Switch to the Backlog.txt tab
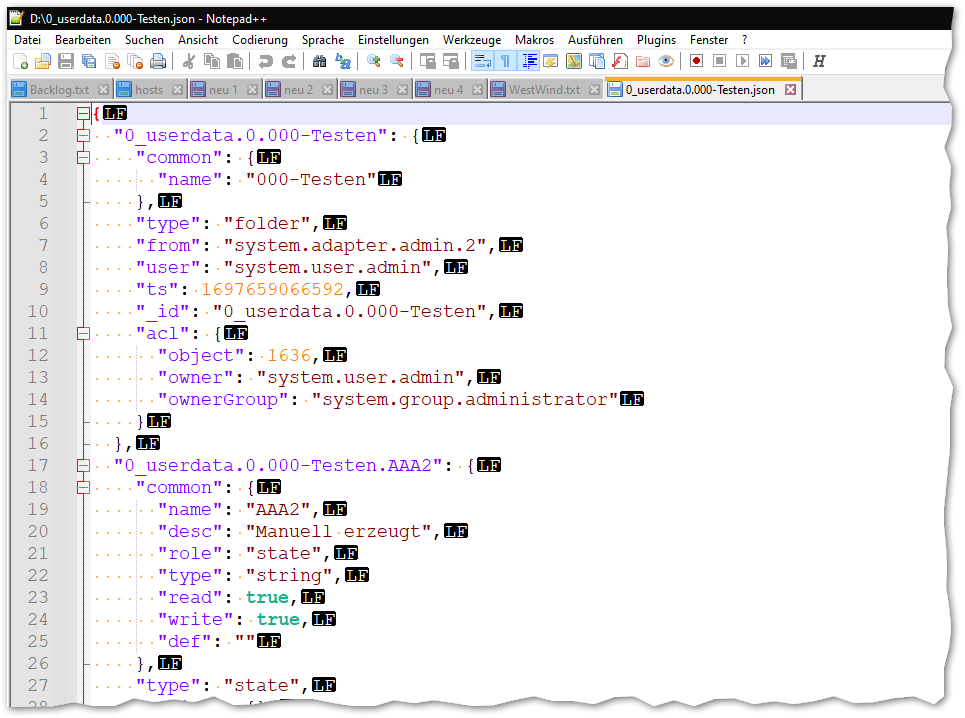 click(x=59, y=90)
